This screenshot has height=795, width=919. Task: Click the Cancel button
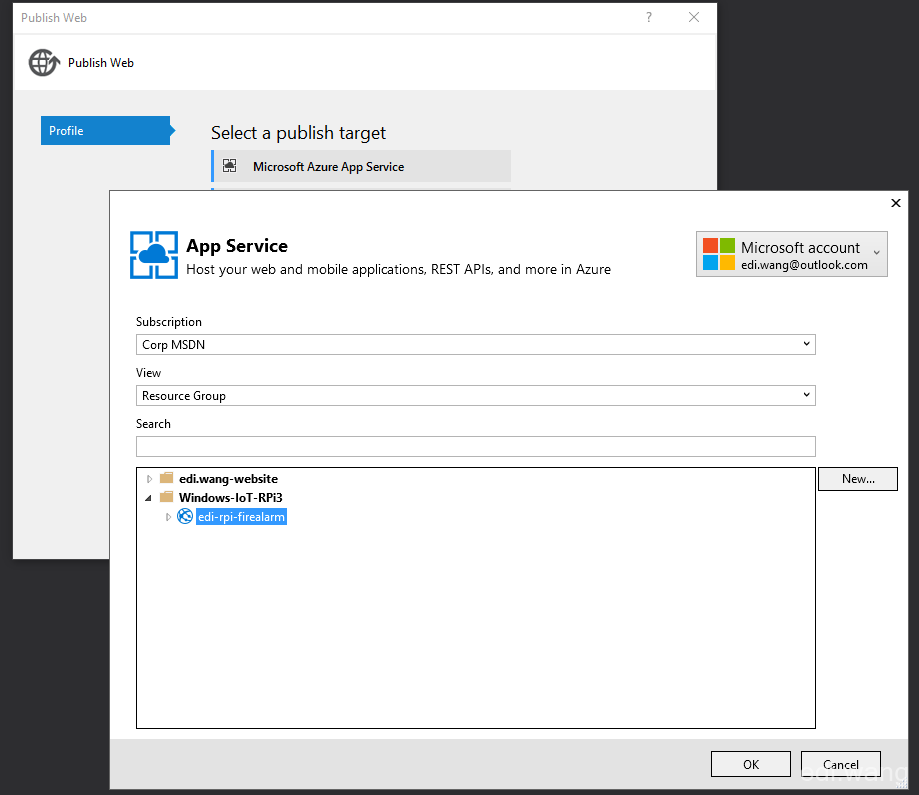click(x=840, y=764)
